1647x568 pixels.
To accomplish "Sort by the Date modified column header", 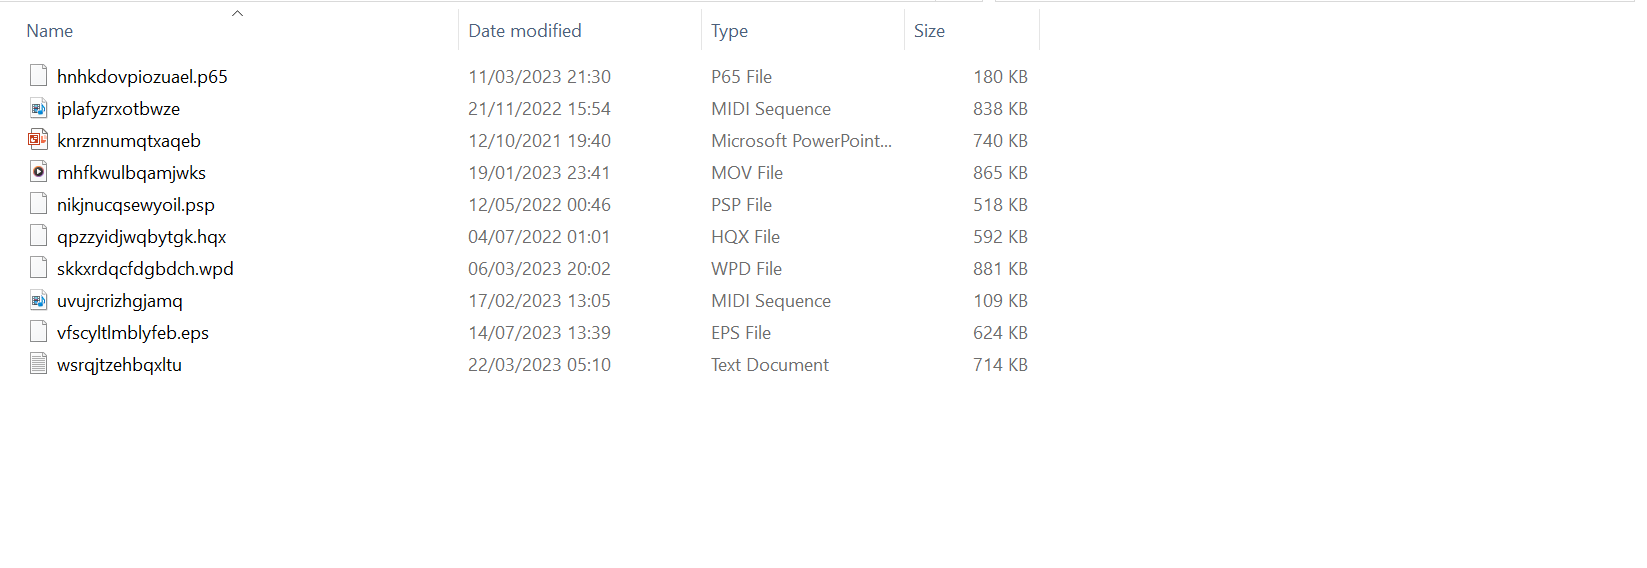I will (525, 31).
